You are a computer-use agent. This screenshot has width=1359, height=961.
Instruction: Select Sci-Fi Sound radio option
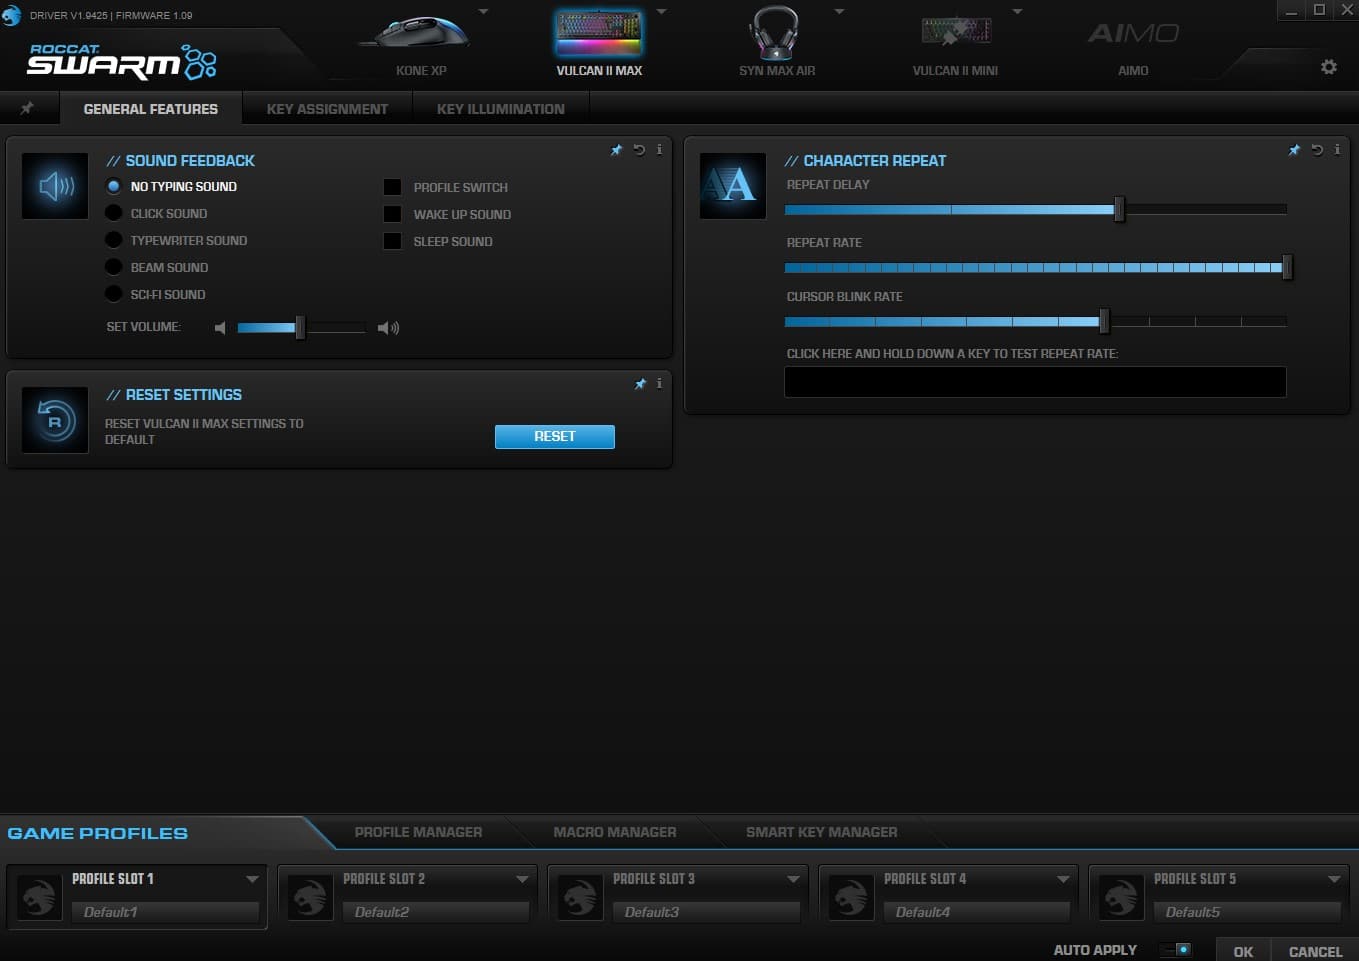click(113, 294)
